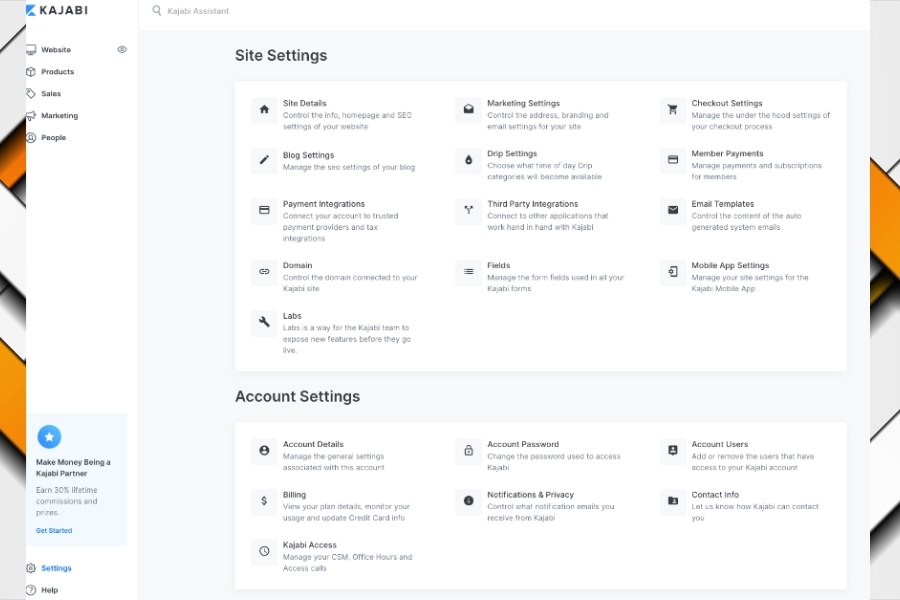Click the blue star partner icon

coord(49,437)
